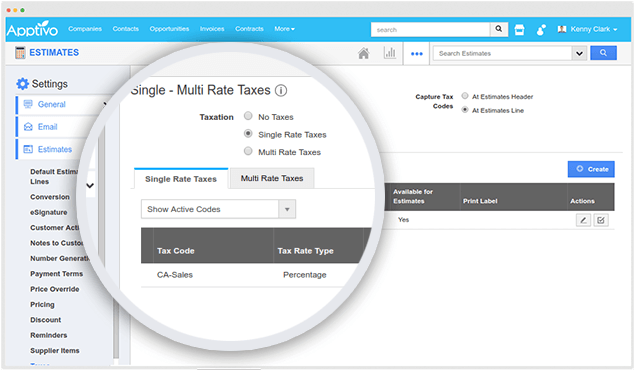Select Number Generation in settings list
The width and height of the screenshot is (635, 371).
(60, 258)
